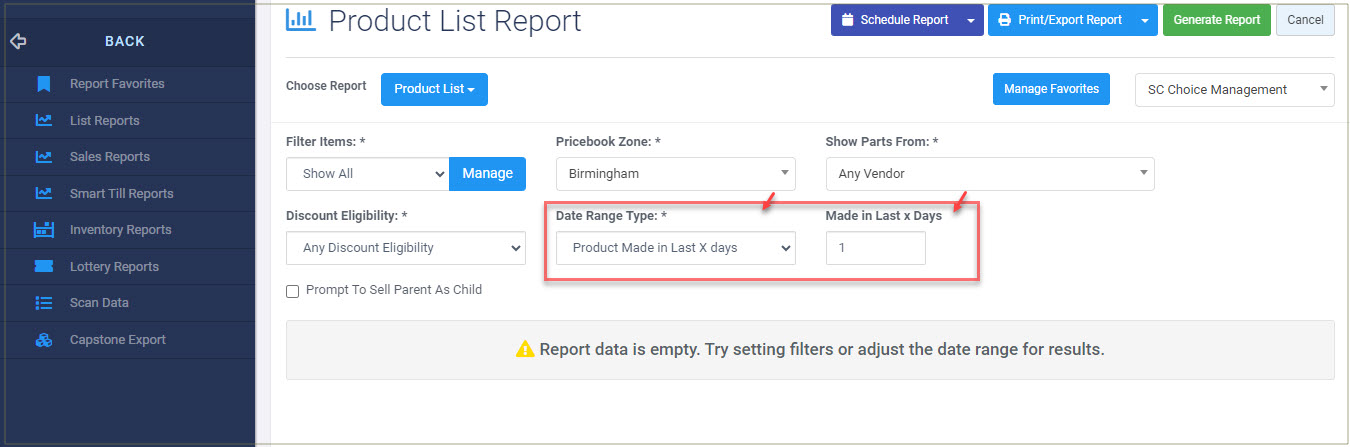Viewport: 1350px width, 447px height.
Task: Click the back arrow icon in sidebar
Action: point(17,42)
